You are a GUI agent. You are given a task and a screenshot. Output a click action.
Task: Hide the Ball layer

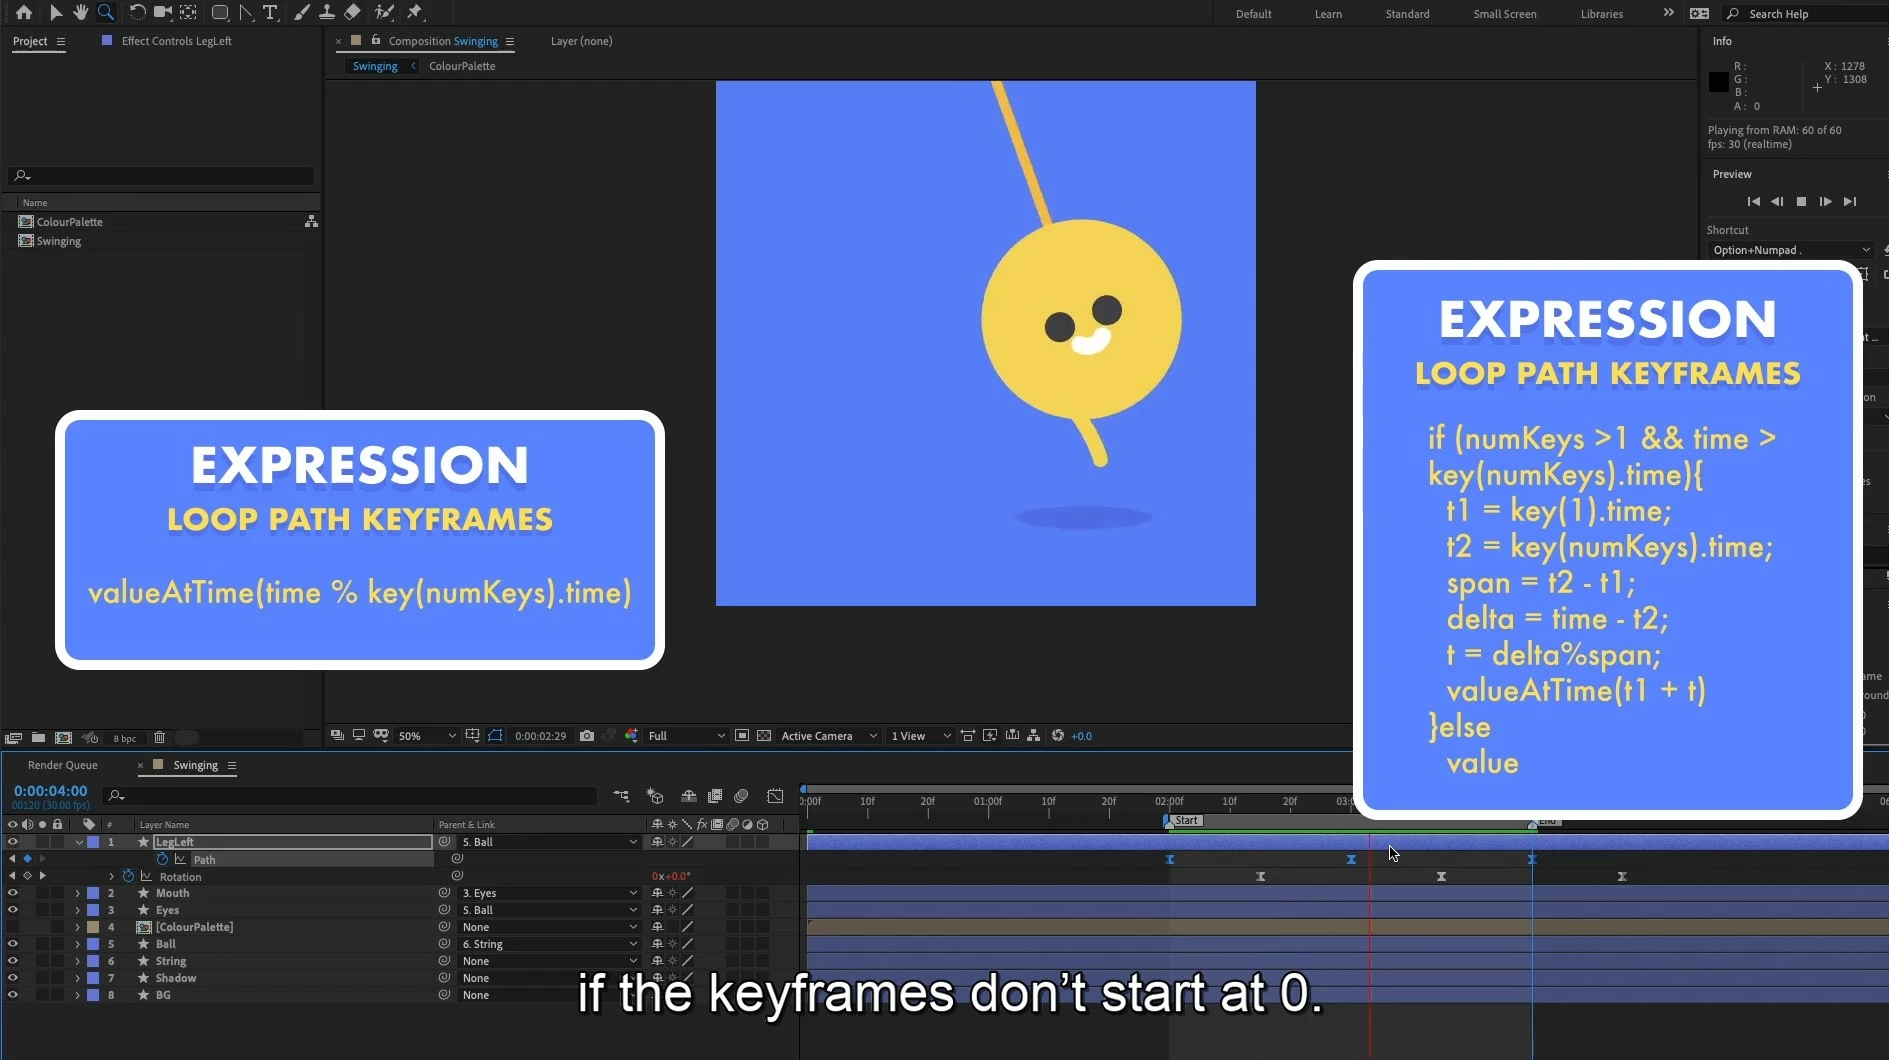pos(12,944)
